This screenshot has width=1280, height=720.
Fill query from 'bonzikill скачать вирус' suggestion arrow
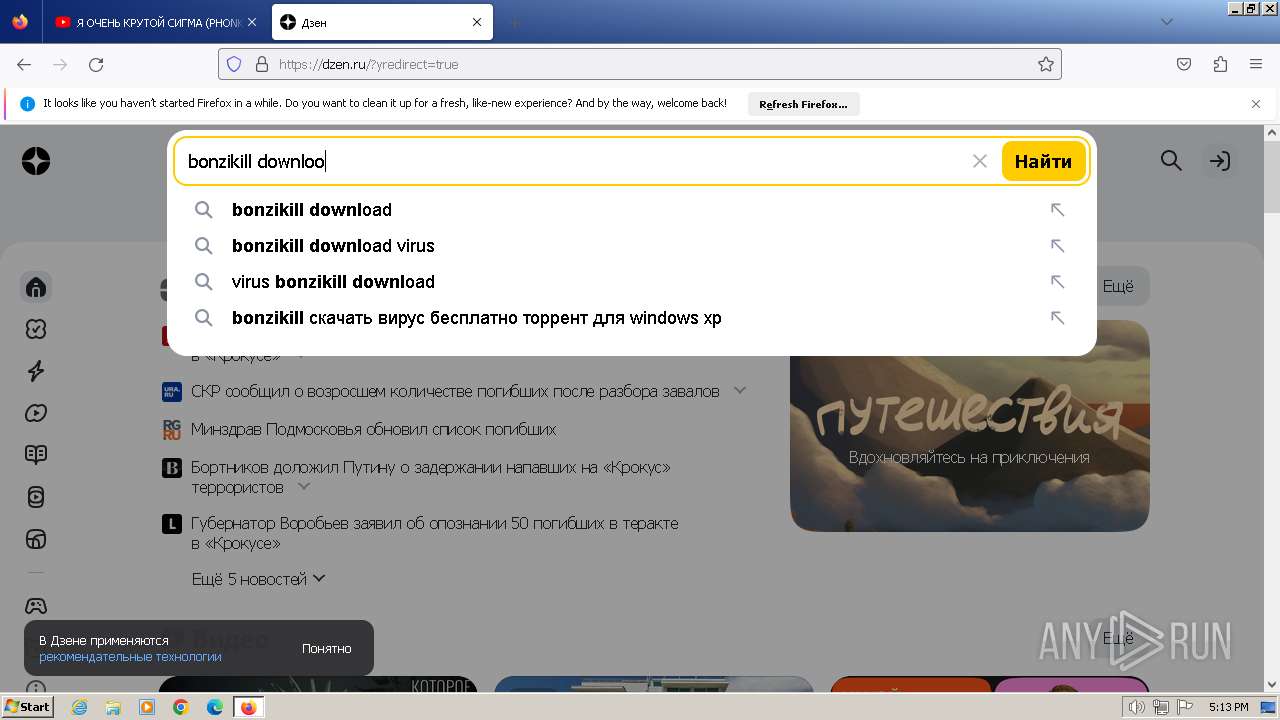coord(1057,318)
